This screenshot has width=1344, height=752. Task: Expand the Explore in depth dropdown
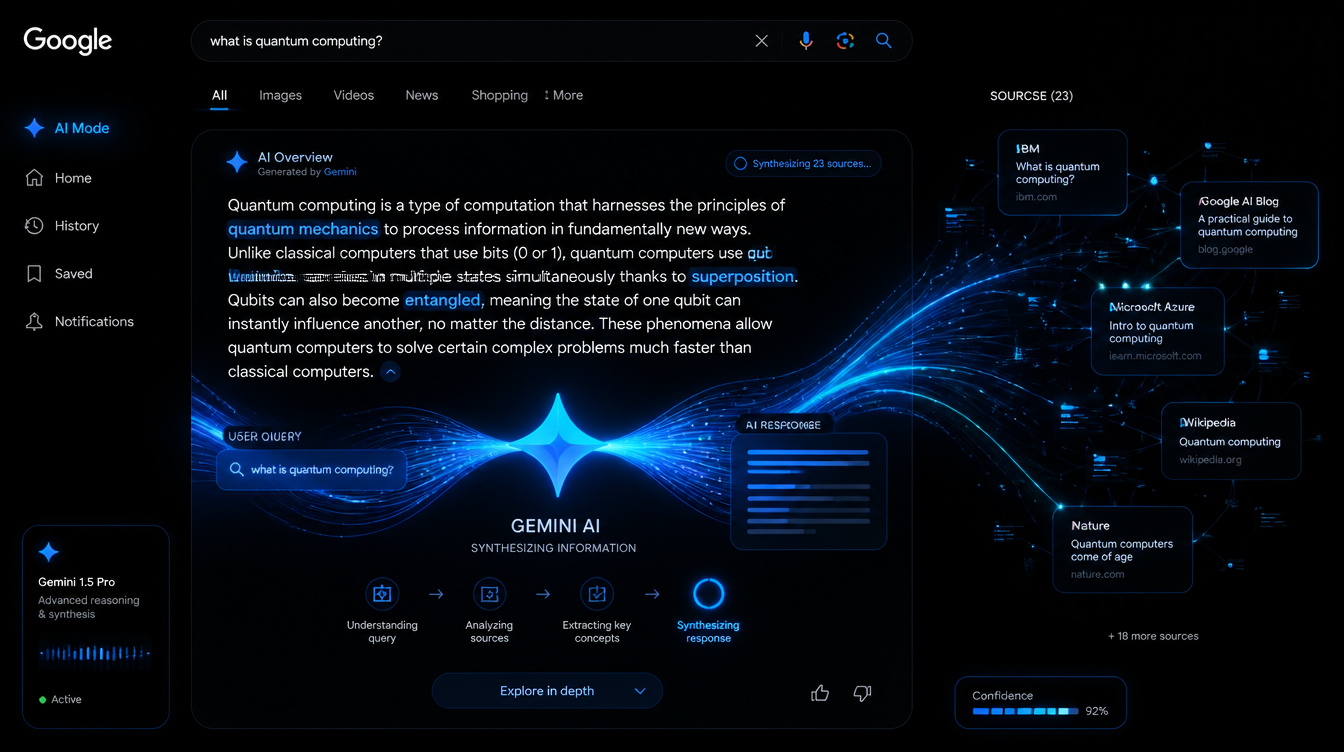pyautogui.click(x=547, y=691)
